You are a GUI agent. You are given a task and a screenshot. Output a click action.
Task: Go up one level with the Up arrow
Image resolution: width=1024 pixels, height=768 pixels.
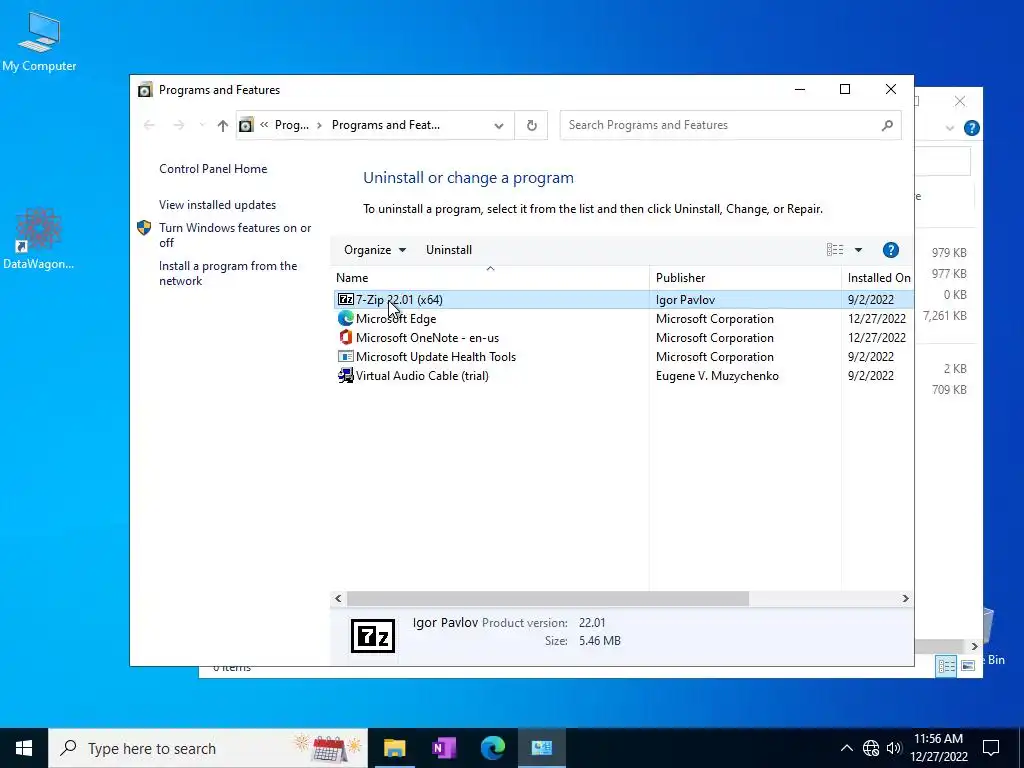[223, 125]
